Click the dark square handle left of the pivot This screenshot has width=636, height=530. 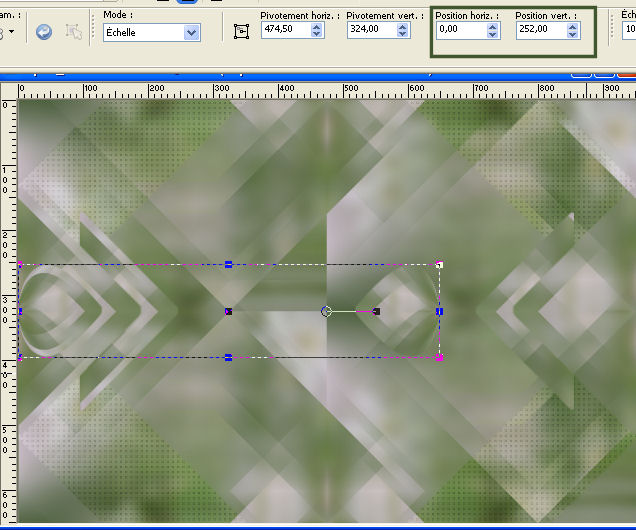[228, 311]
